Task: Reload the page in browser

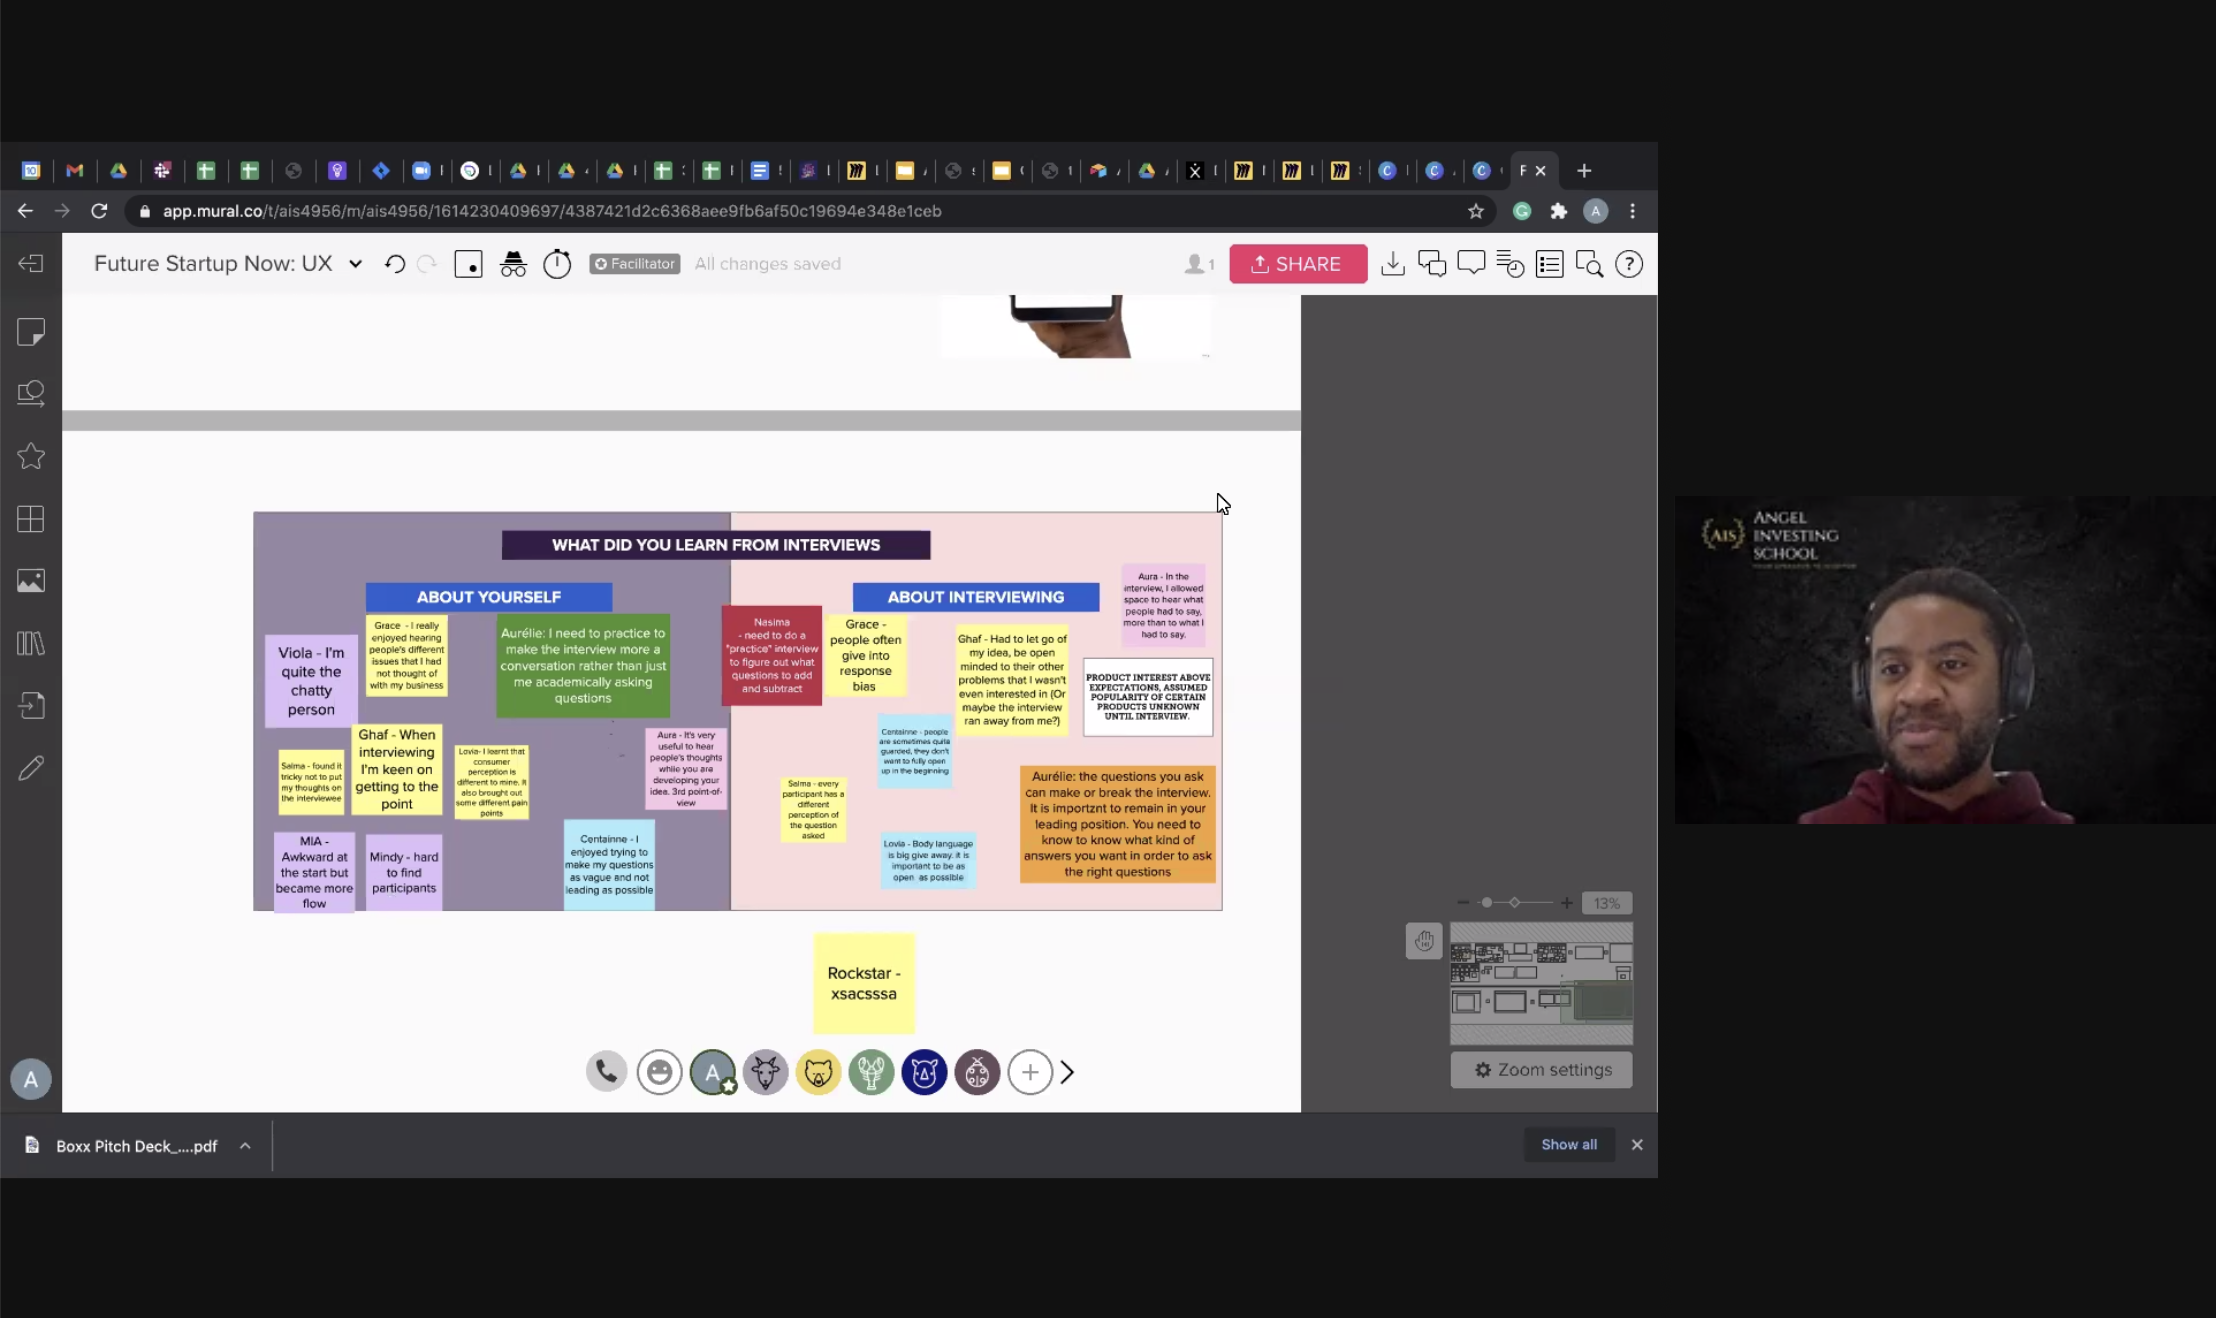Action: (99, 211)
